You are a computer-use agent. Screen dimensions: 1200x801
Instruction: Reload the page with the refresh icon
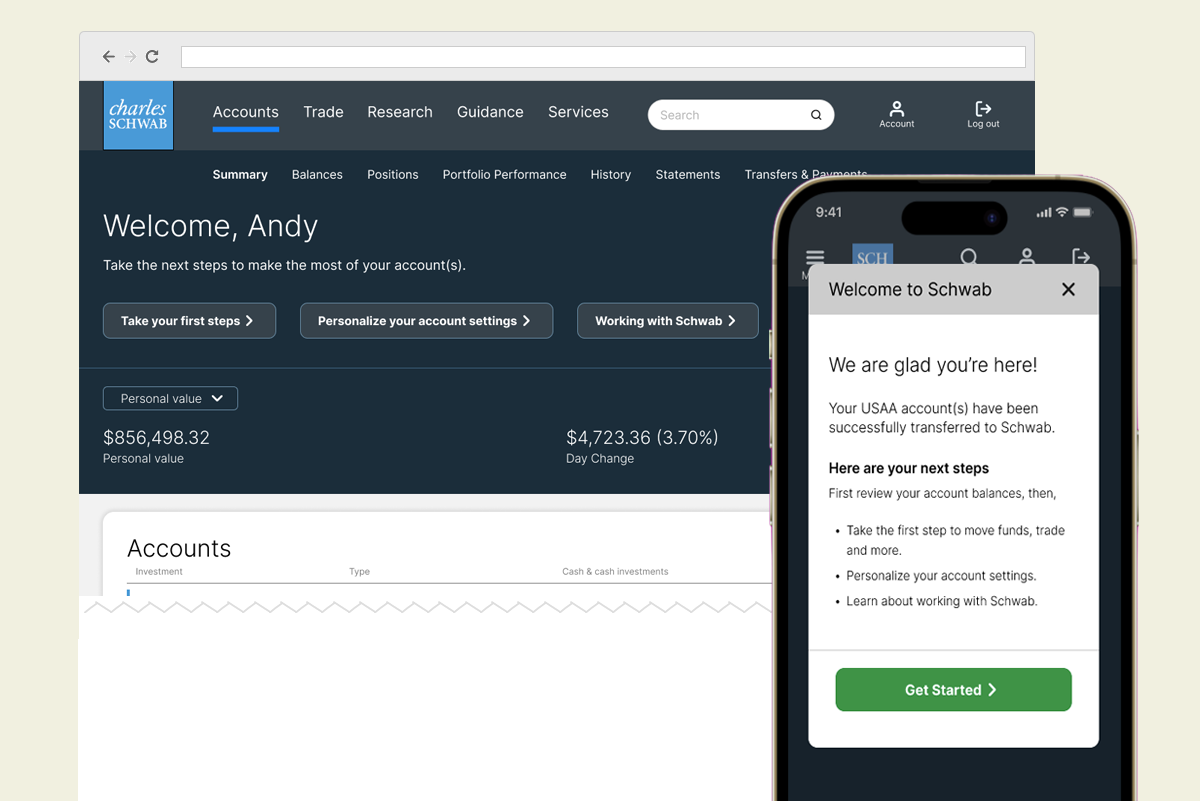click(152, 57)
